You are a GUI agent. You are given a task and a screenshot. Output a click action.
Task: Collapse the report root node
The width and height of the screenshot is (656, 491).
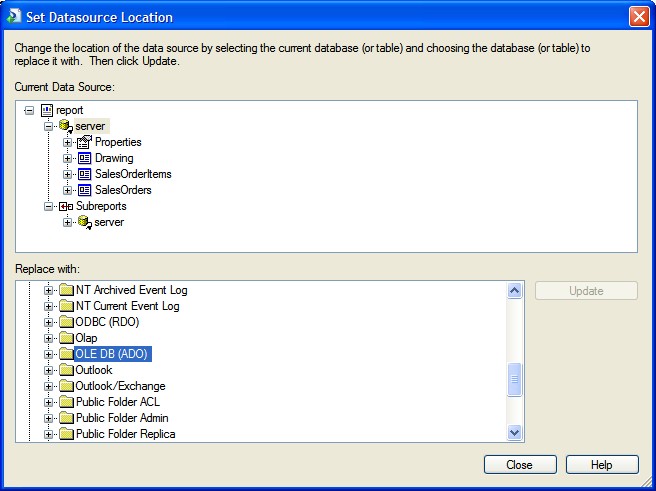coord(29,110)
